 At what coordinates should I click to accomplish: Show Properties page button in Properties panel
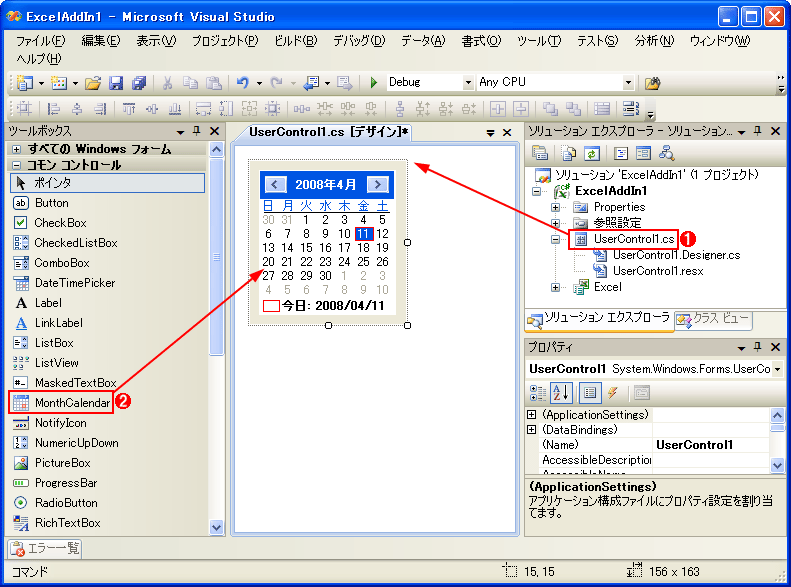590,393
